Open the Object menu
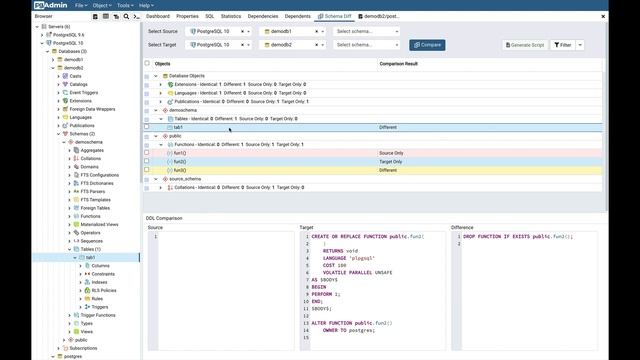Screen dimensions: 640x360 coord(102,5)
